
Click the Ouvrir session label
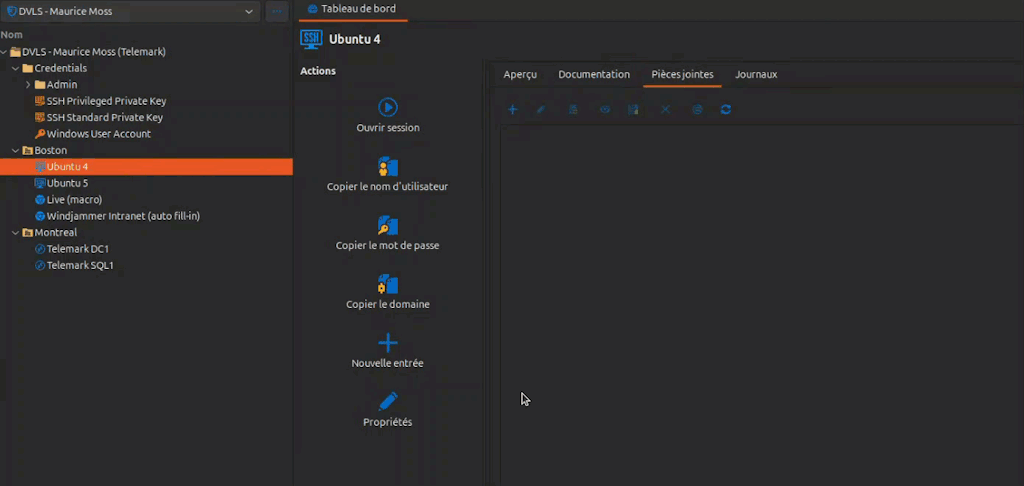(x=388, y=128)
